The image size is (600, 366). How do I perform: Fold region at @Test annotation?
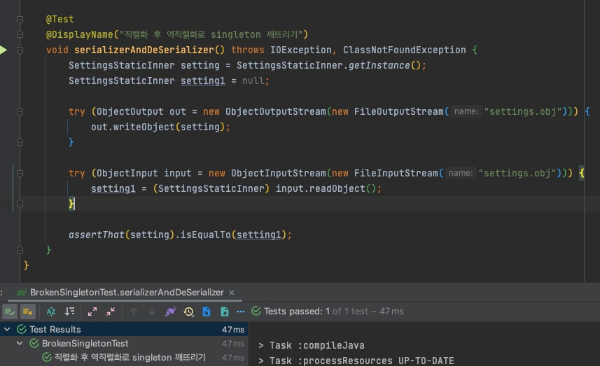[x=20, y=19]
